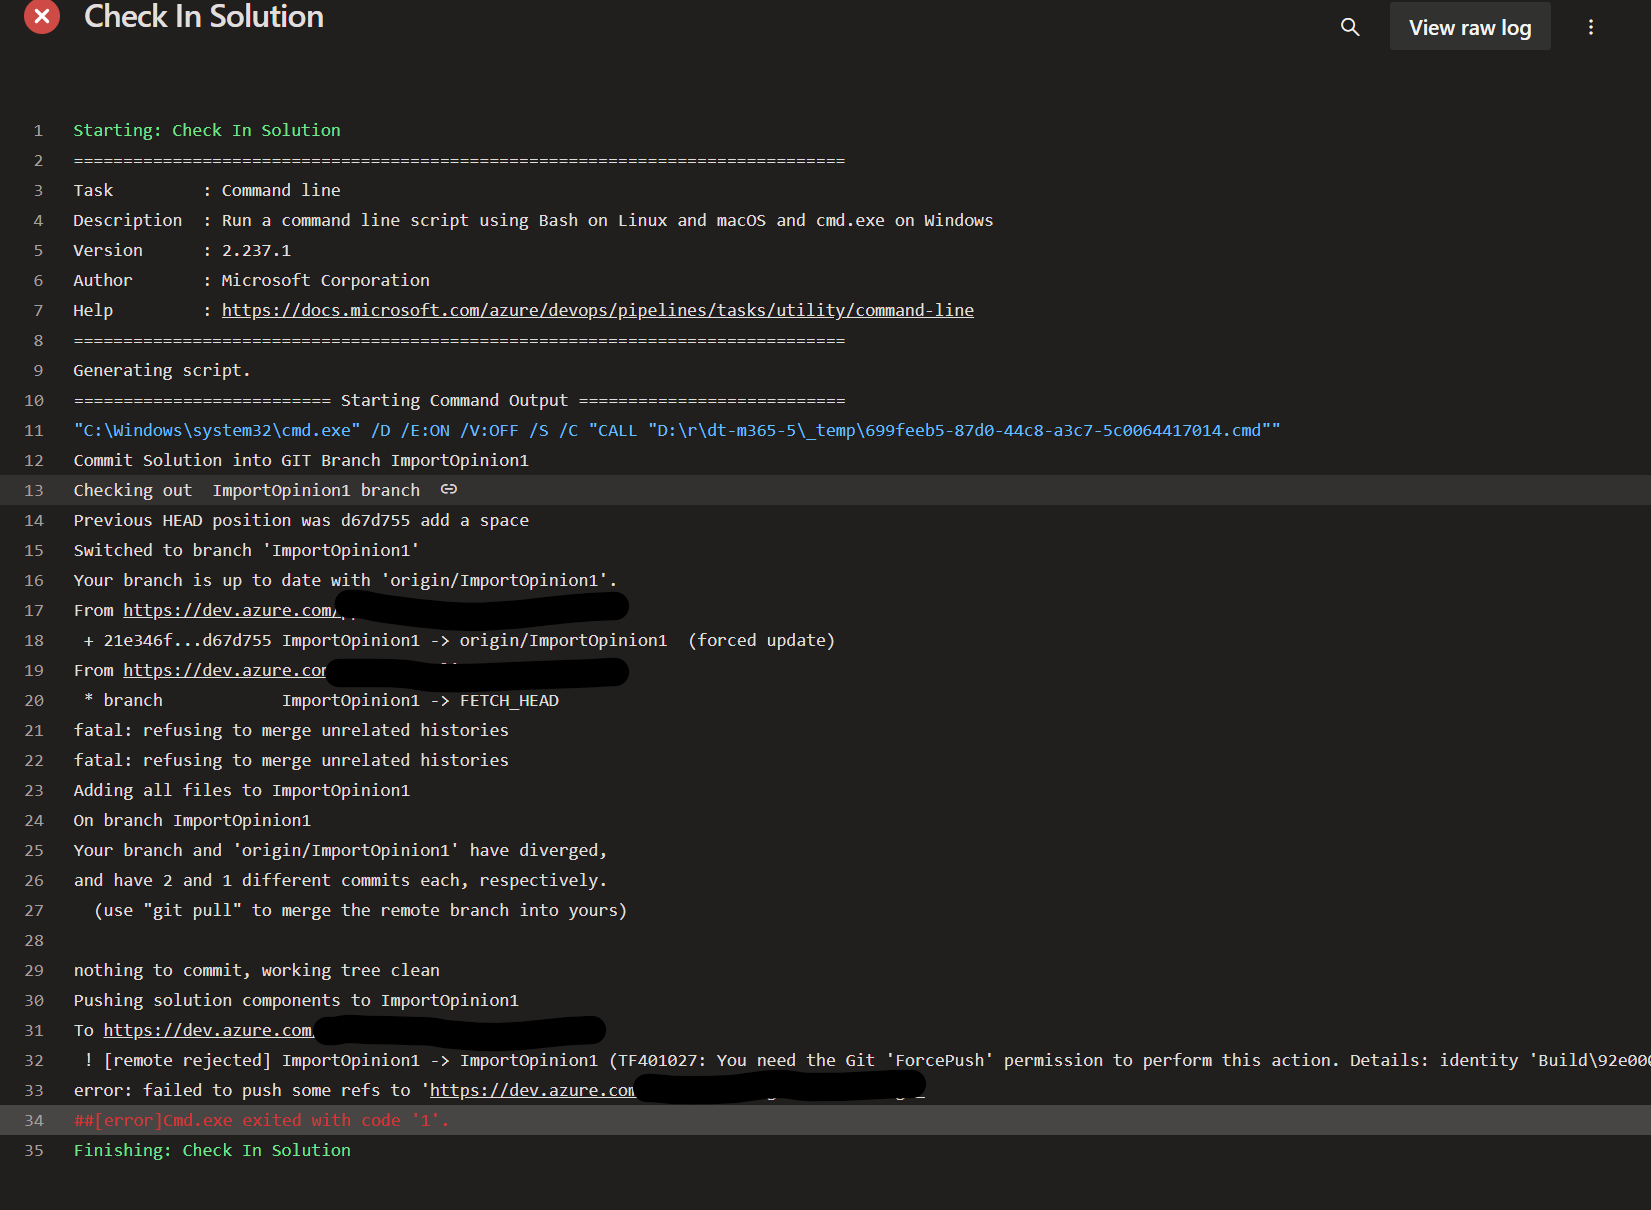The width and height of the screenshot is (1651, 1210).
Task: Click the red failed status icon
Action: click(x=42, y=16)
